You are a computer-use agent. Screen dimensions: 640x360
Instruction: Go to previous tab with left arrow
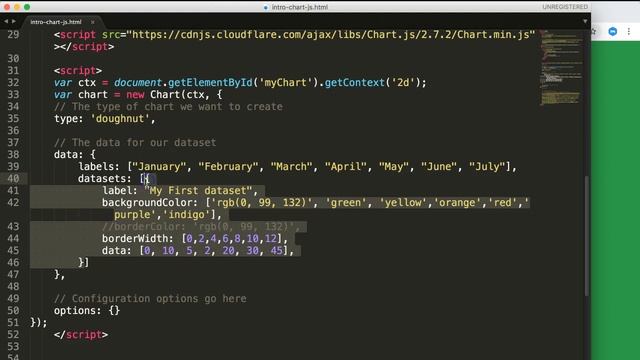[x=6, y=21]
